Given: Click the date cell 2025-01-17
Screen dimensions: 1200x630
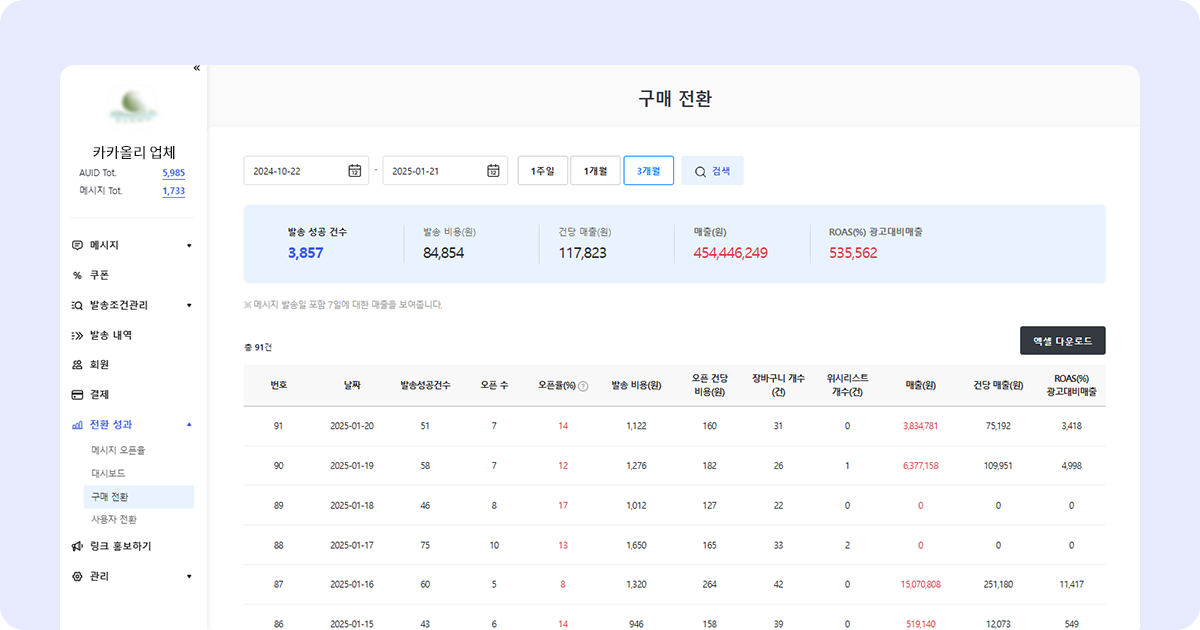Looking at the screenshot, I should pyautogui.click(x=352, y=545).
